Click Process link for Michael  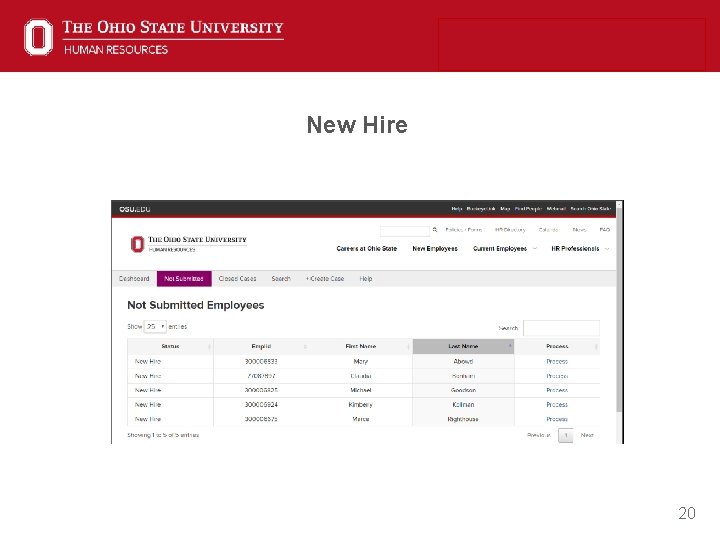point(557,390)
